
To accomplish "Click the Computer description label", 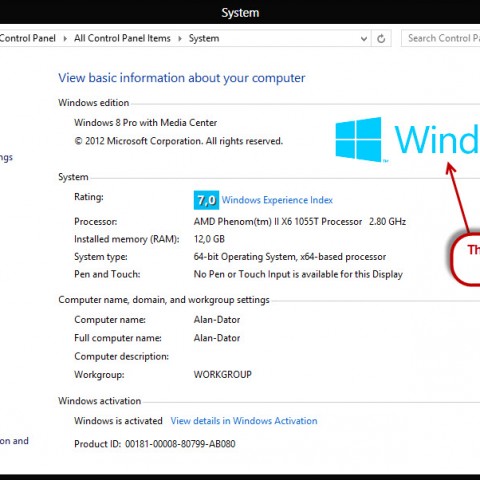I will point(121,356).
